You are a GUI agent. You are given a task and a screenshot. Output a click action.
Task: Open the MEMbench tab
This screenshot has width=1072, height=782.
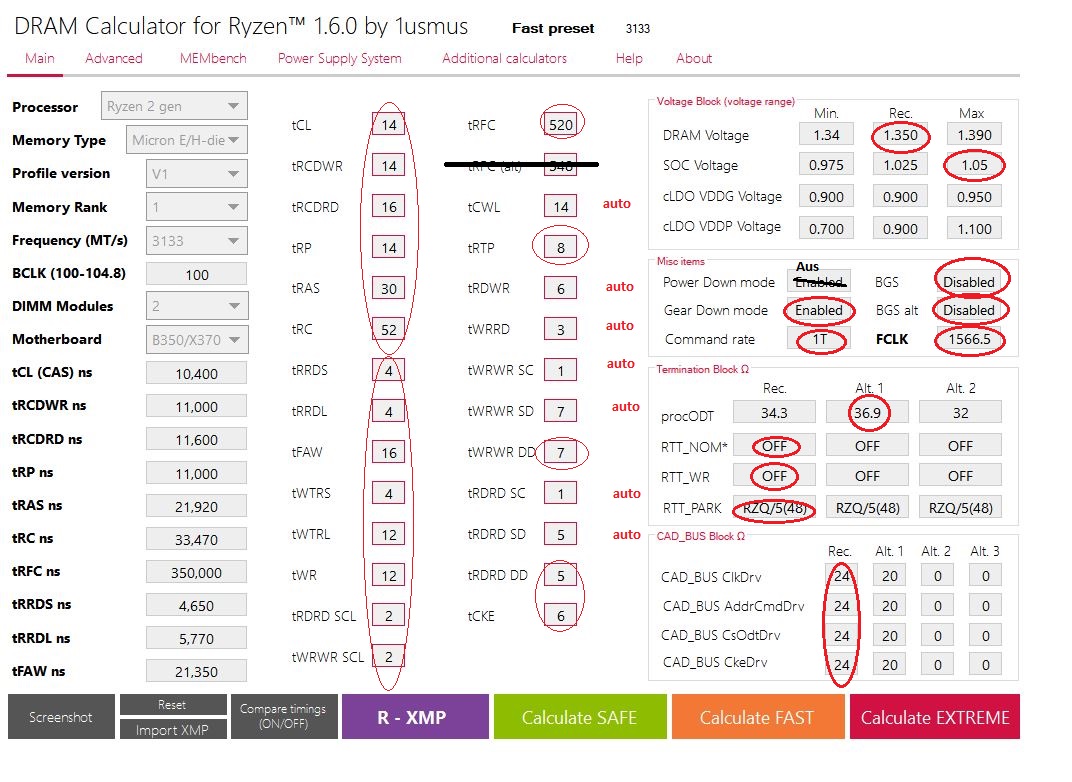tap(213, 59)
